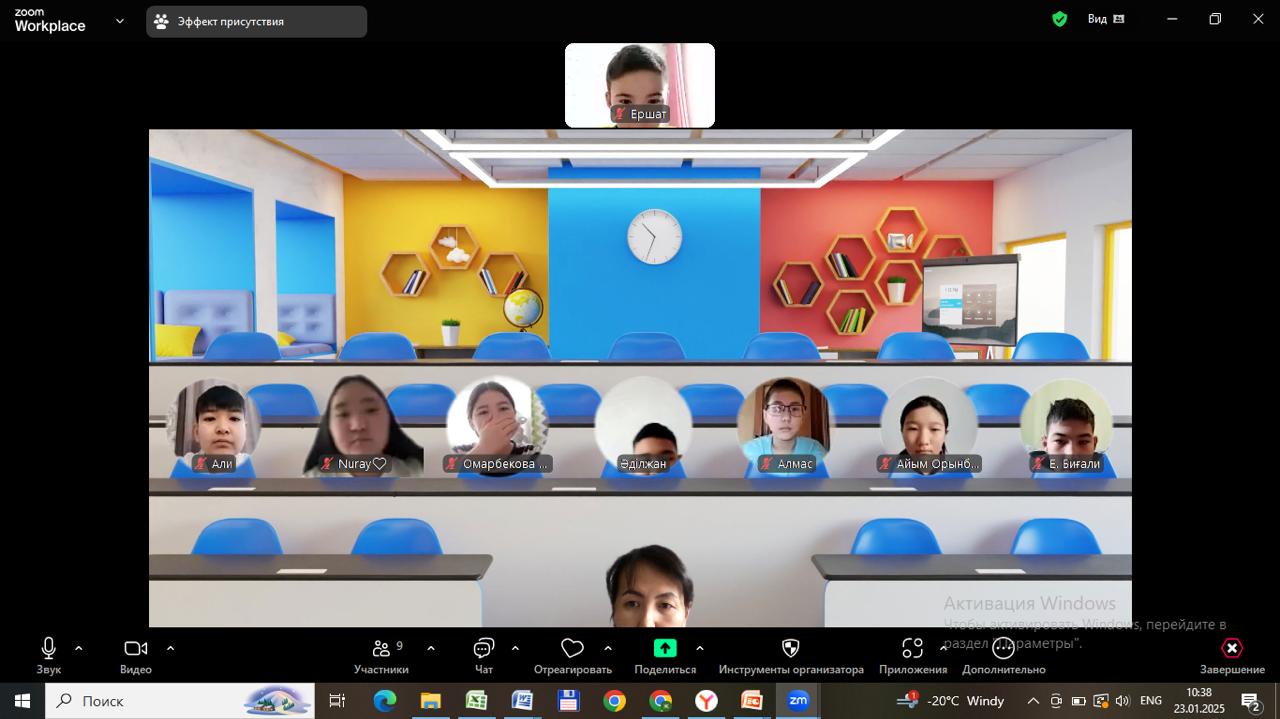Click the Отреагировать heart reactions icon

point(572,649)
